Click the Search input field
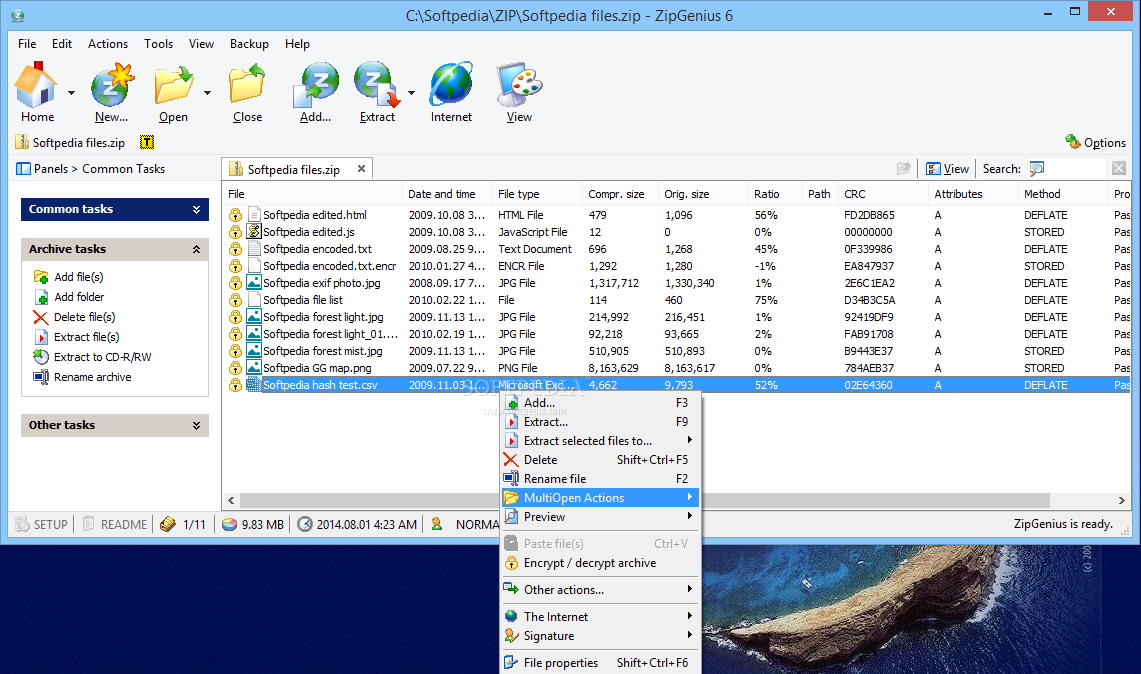1141x674 pixels. pyautogui.click(x=1075, y=168)
